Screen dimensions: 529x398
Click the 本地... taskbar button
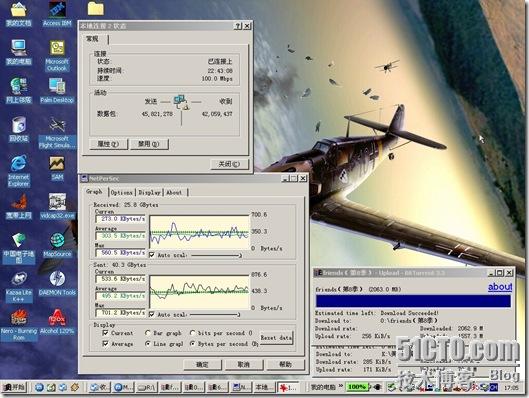[x=264, y=388]
